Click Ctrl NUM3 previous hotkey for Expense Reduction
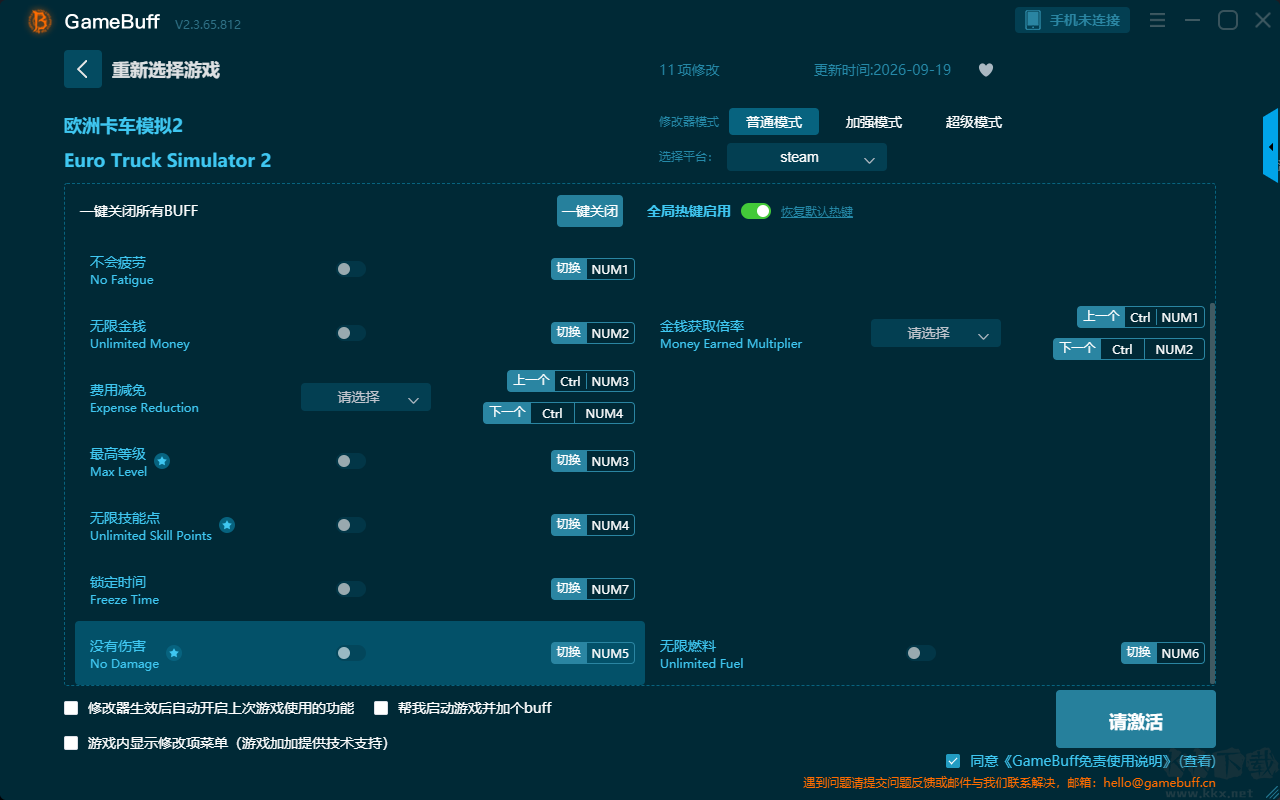 (571, 381)
